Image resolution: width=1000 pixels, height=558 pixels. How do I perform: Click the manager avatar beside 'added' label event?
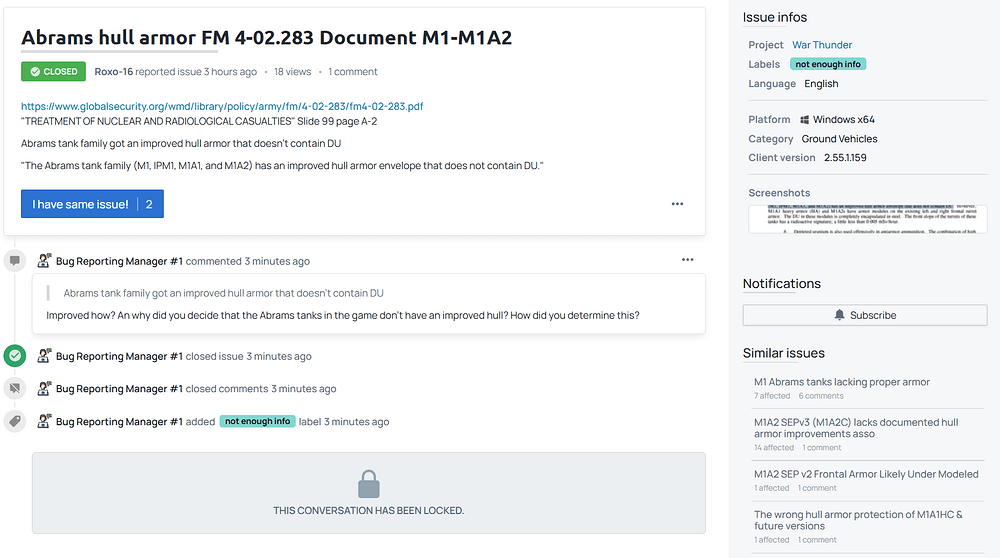point(43,421)
